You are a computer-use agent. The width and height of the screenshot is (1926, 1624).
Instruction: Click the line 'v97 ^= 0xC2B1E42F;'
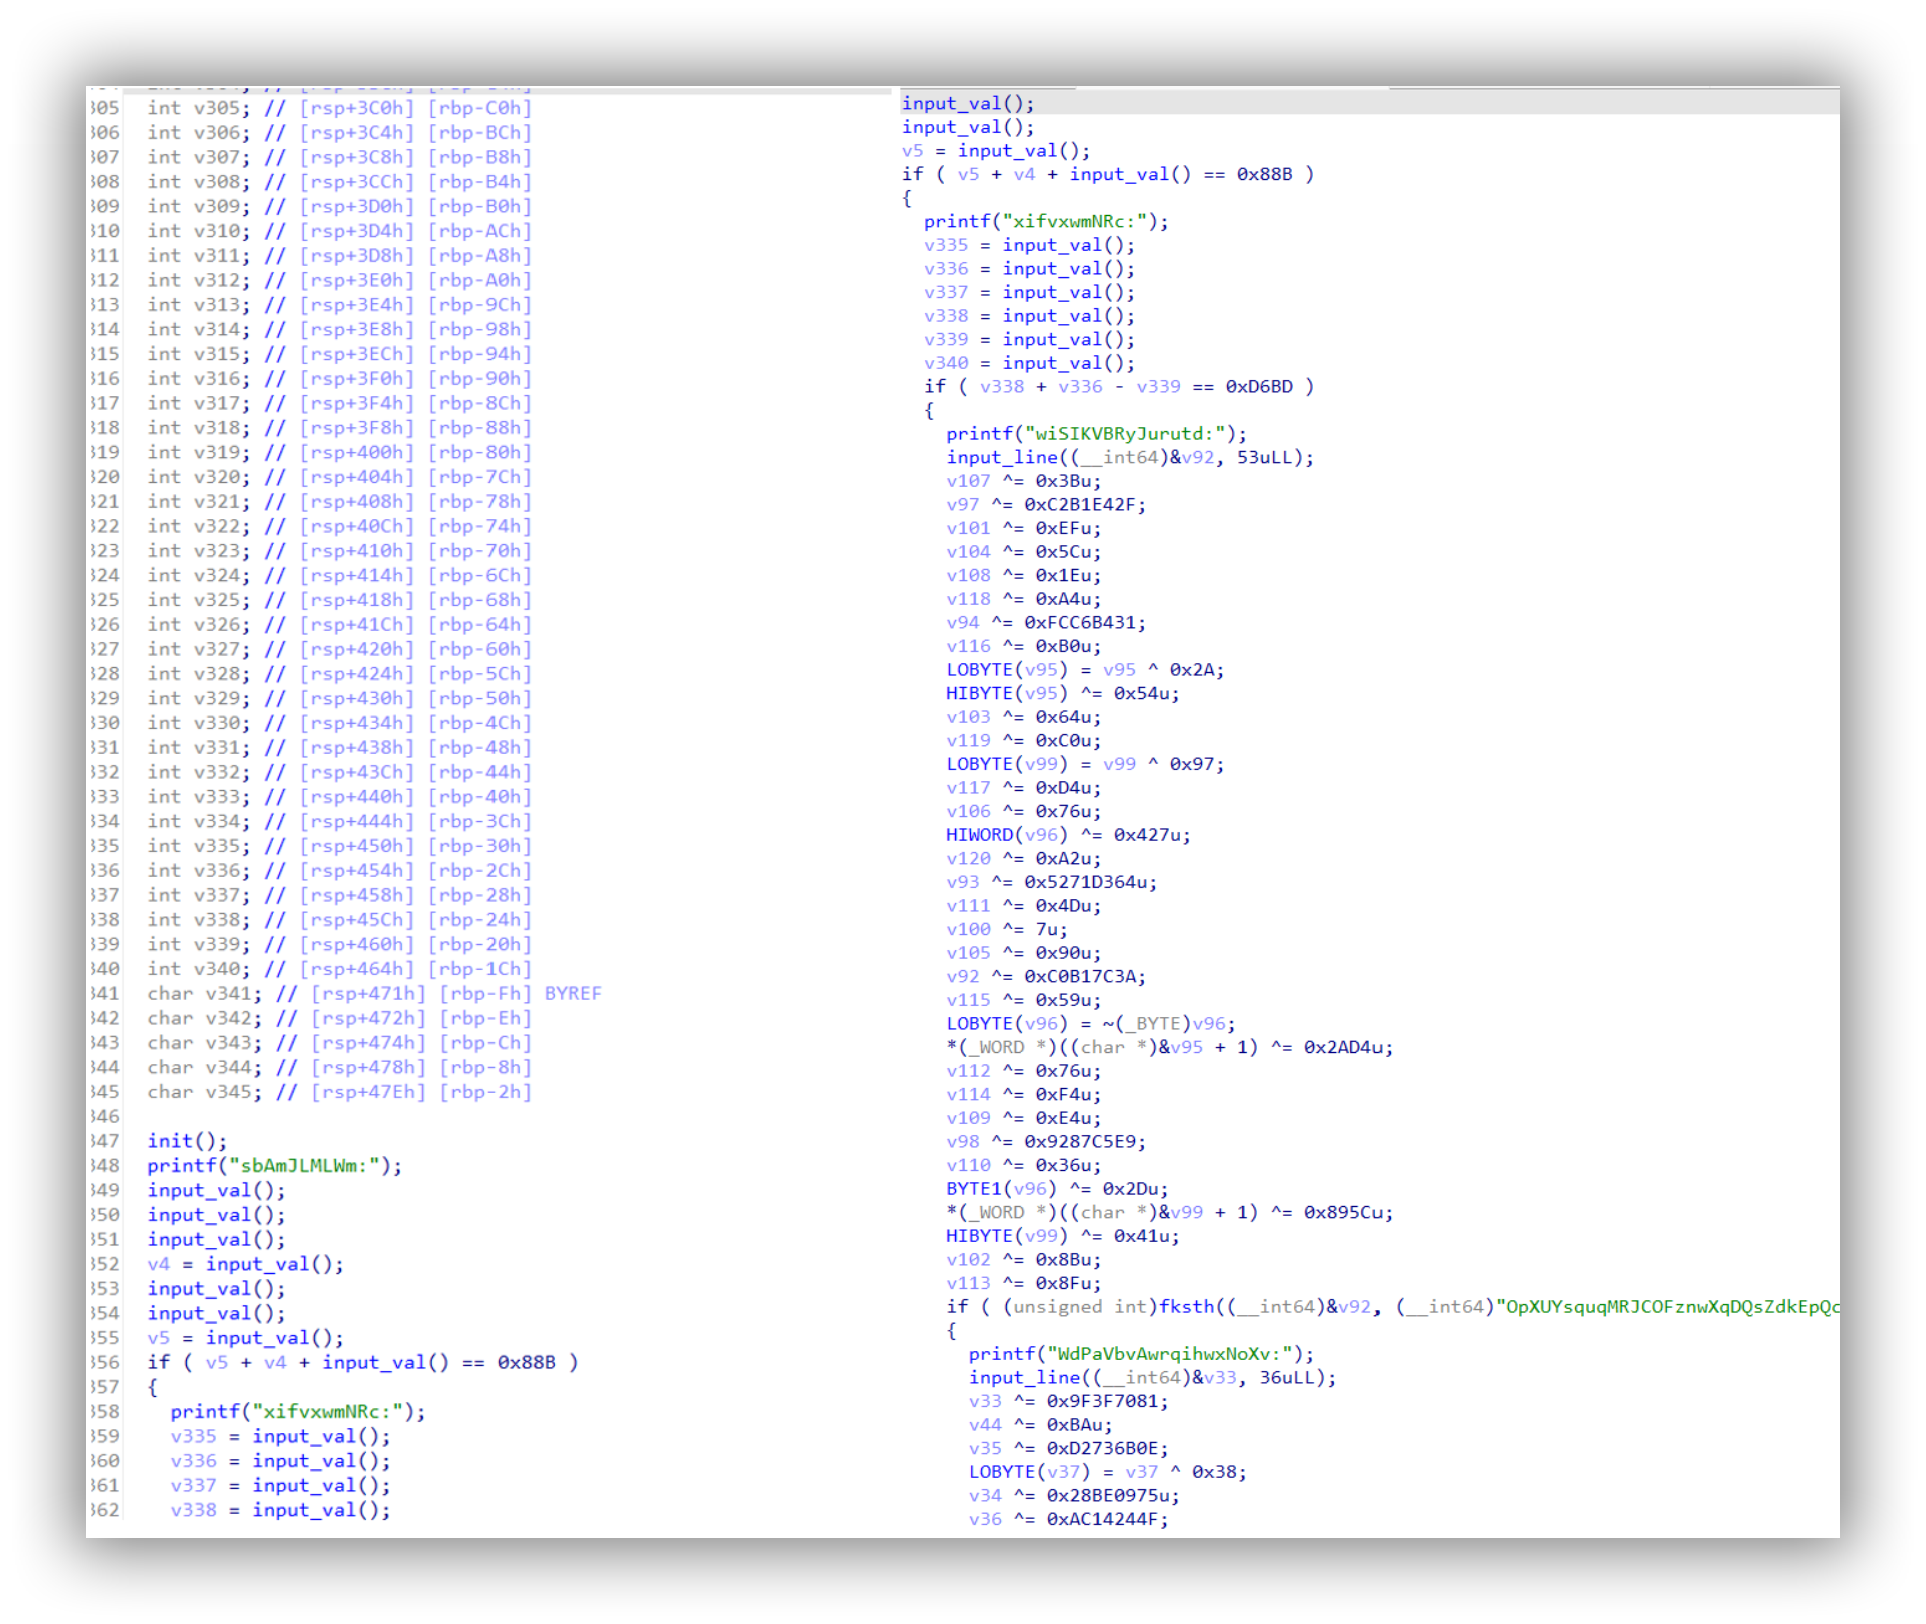point(1046,505)
